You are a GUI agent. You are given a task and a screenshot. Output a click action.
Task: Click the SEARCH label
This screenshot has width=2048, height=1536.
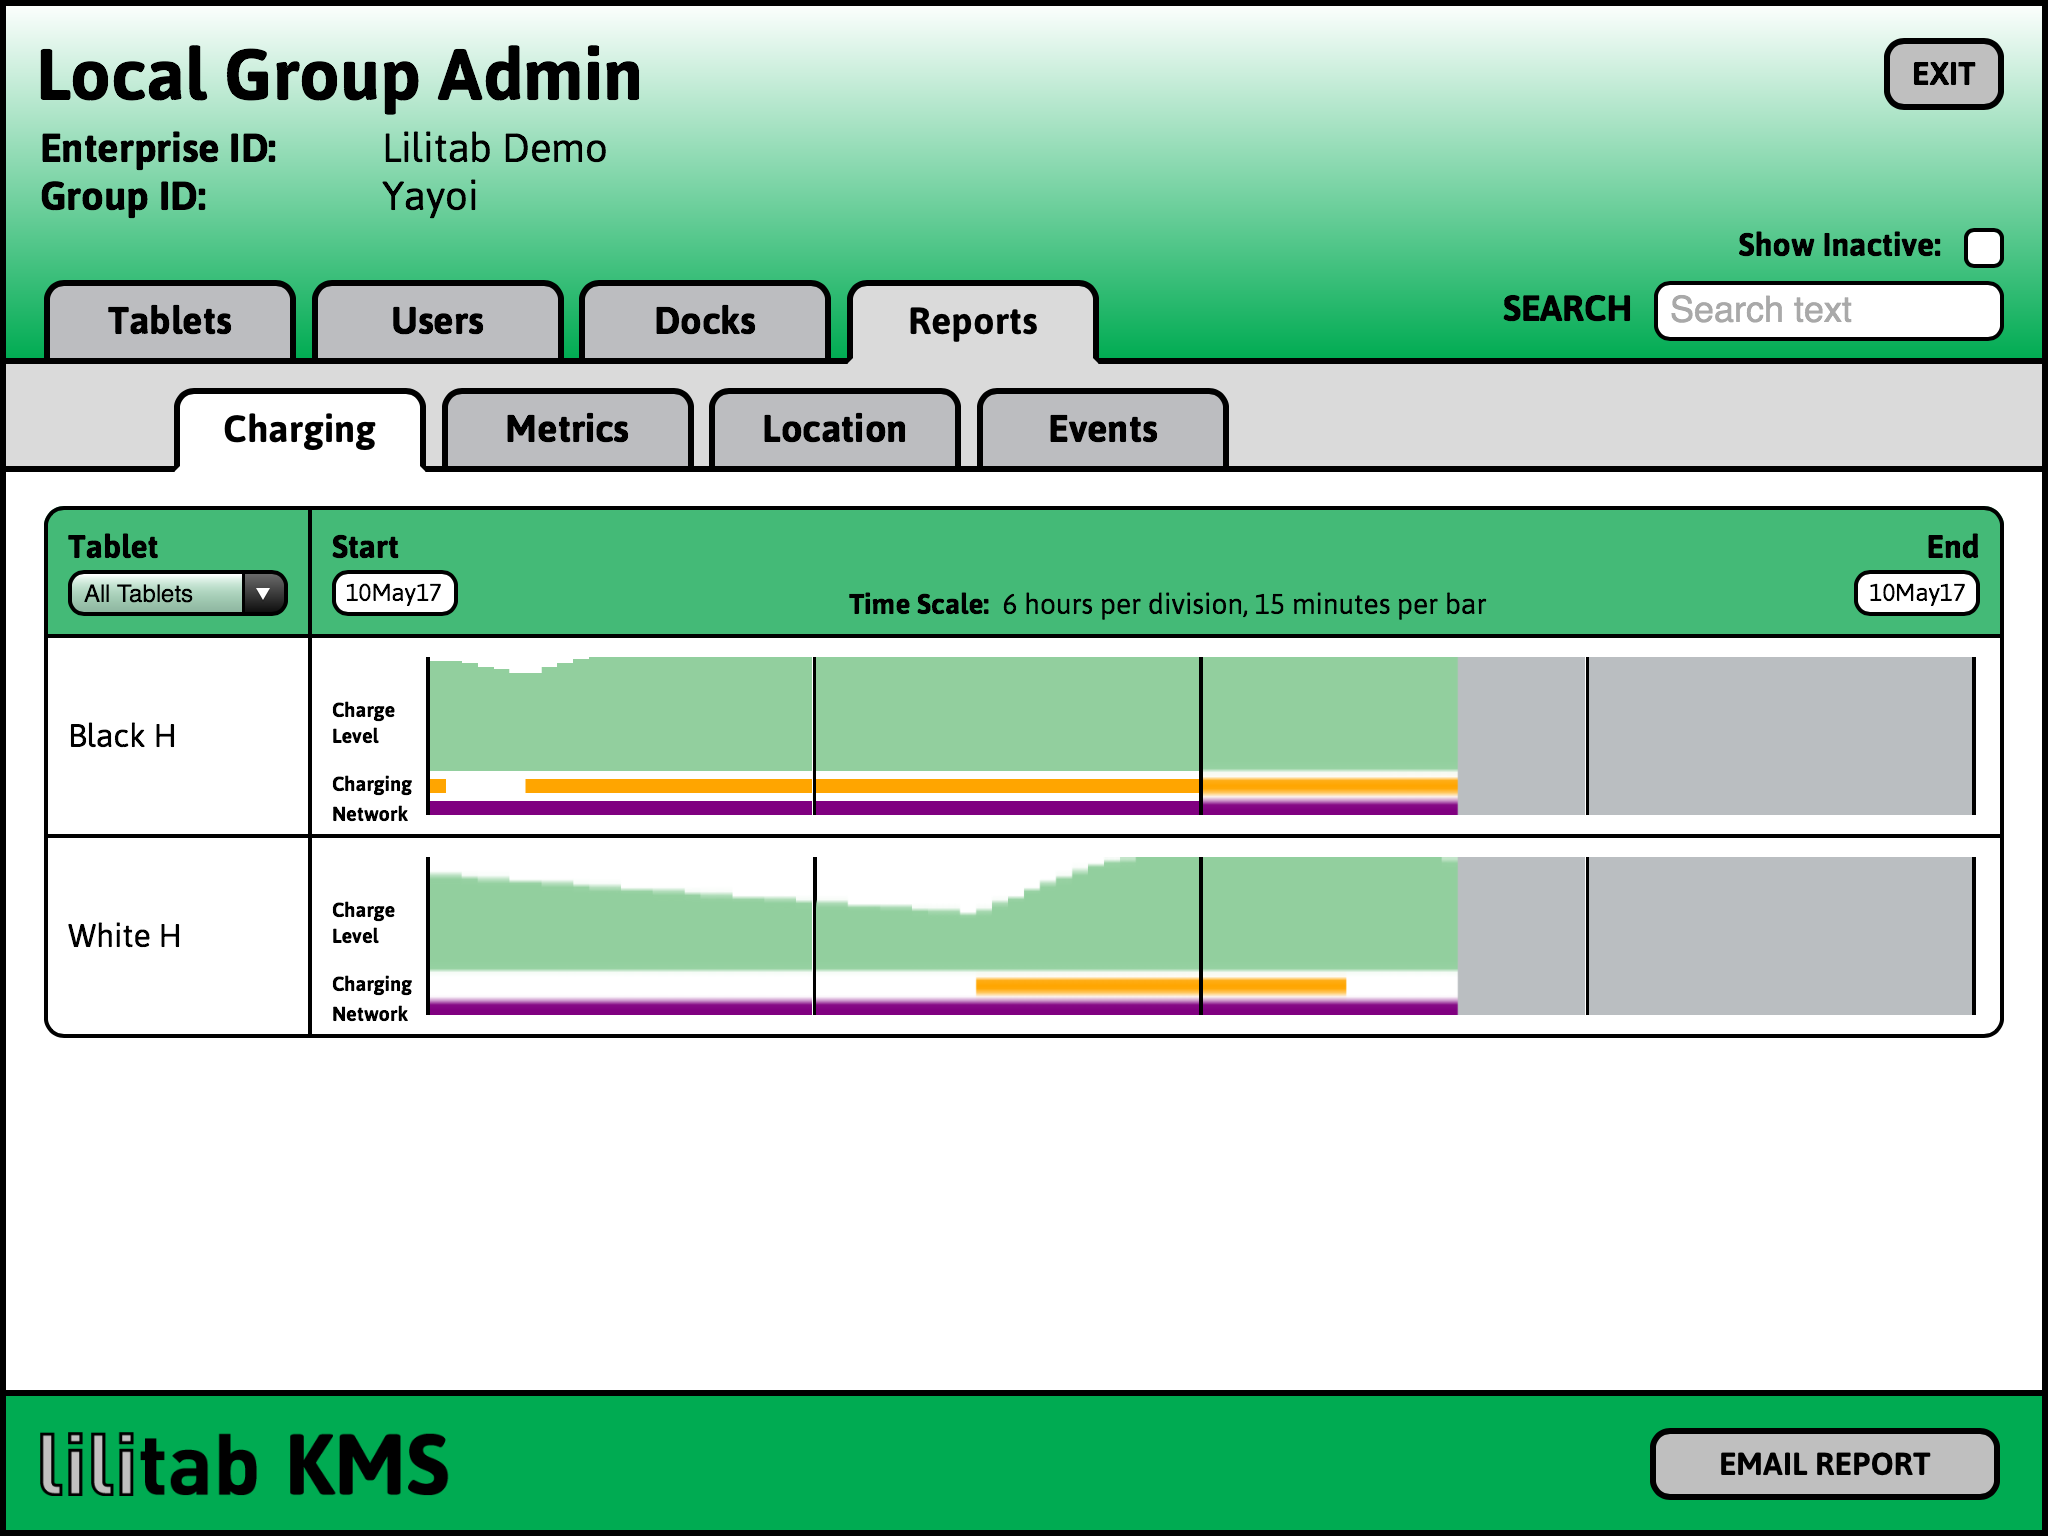[1566, 310]
